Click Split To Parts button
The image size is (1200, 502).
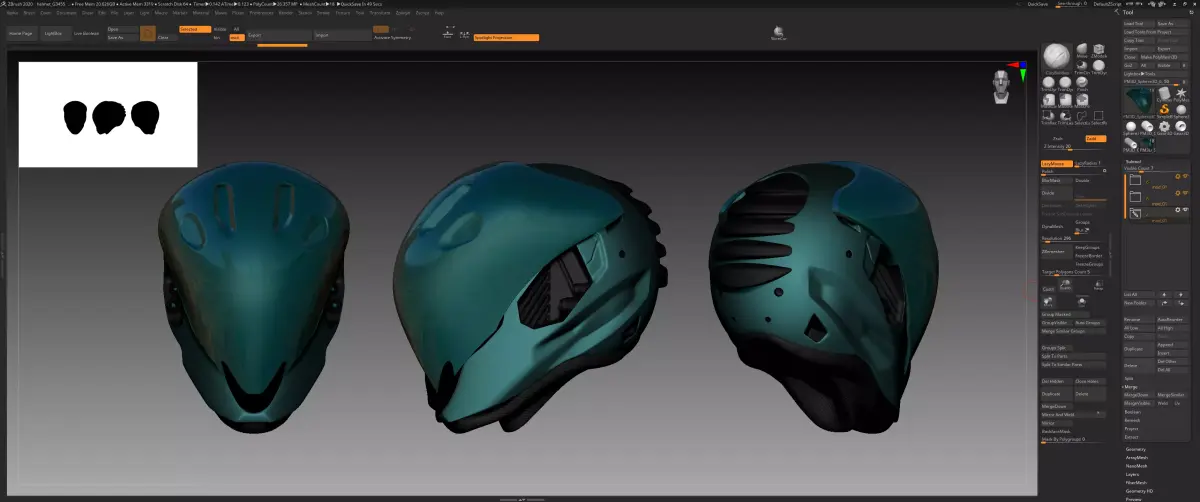tap(1073, 356)
